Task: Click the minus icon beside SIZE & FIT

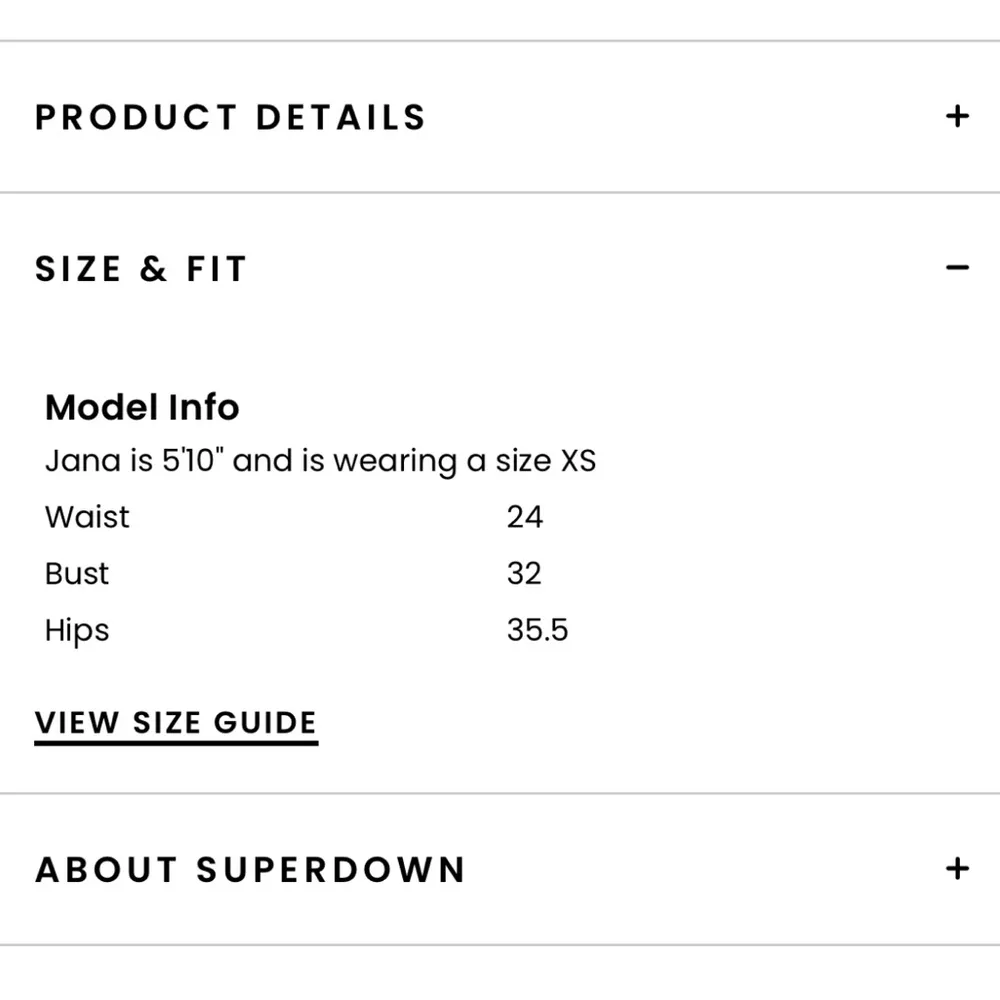Action: 959,267
